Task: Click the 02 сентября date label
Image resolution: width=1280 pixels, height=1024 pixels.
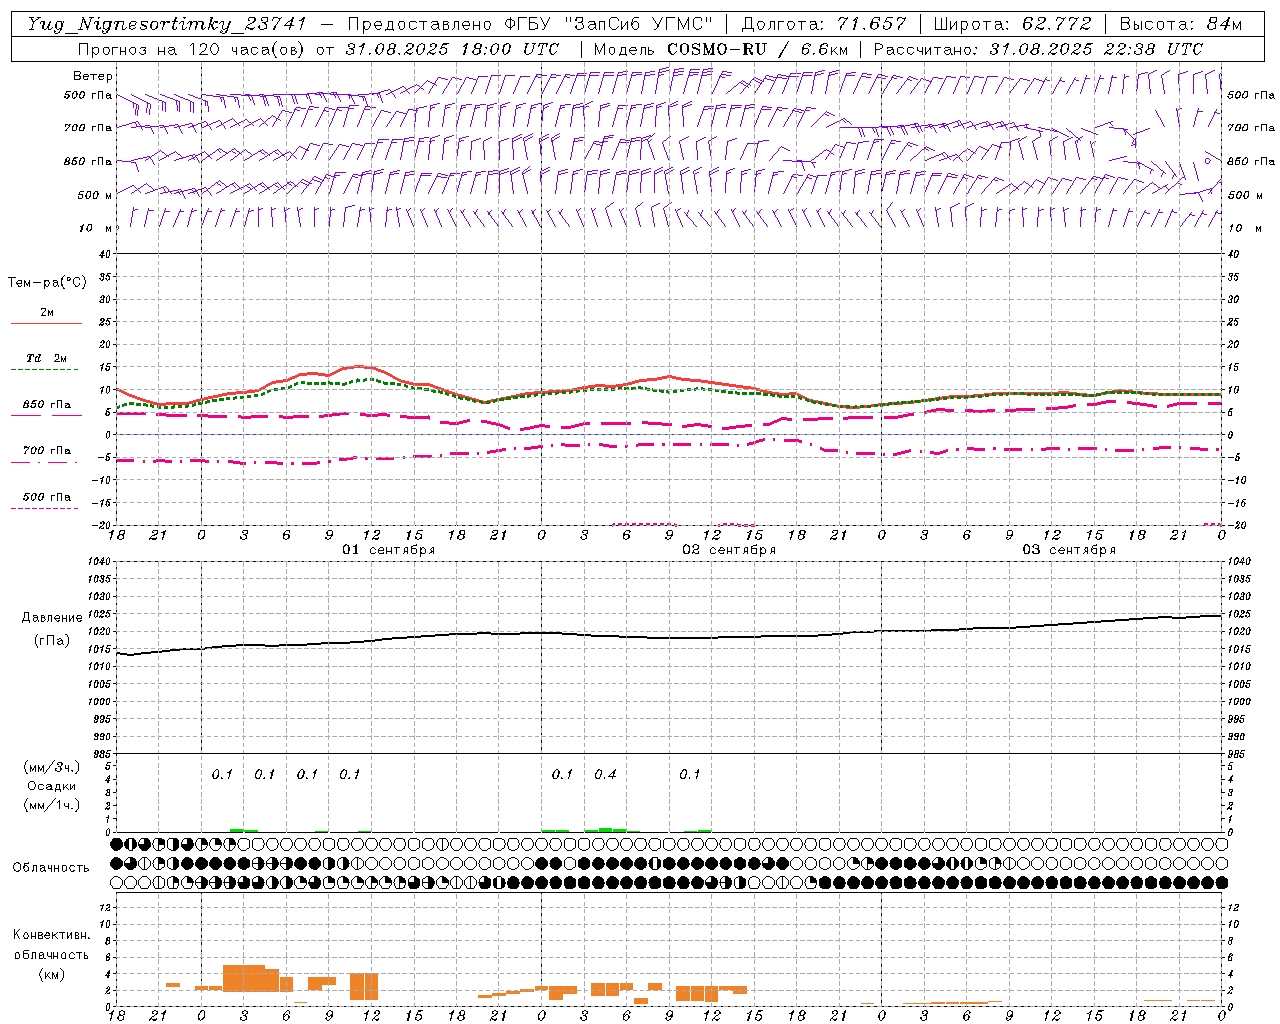Action: coord(729,550)
